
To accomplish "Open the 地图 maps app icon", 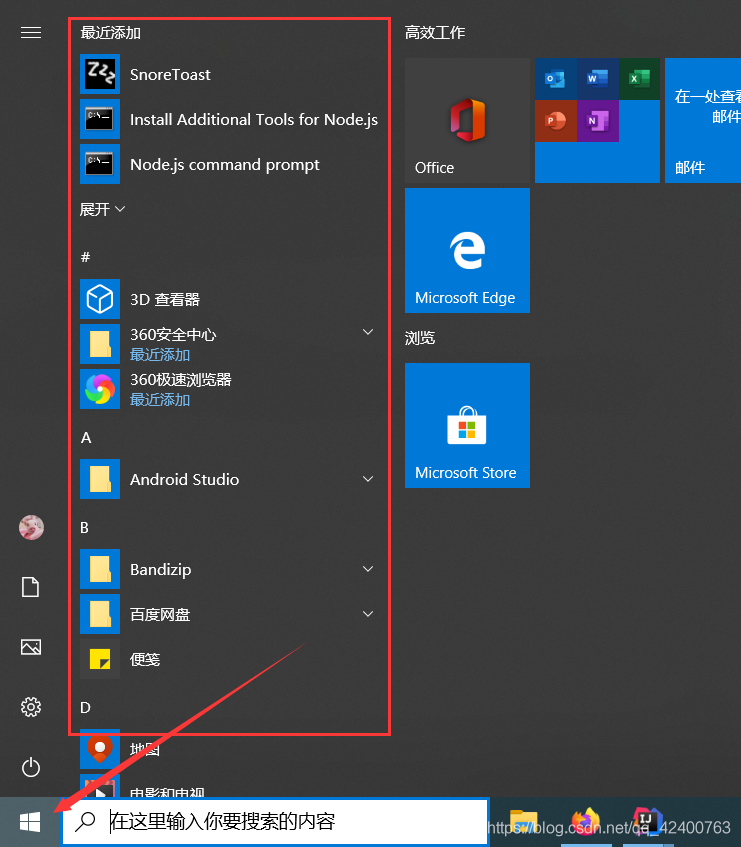I will 100,749.
